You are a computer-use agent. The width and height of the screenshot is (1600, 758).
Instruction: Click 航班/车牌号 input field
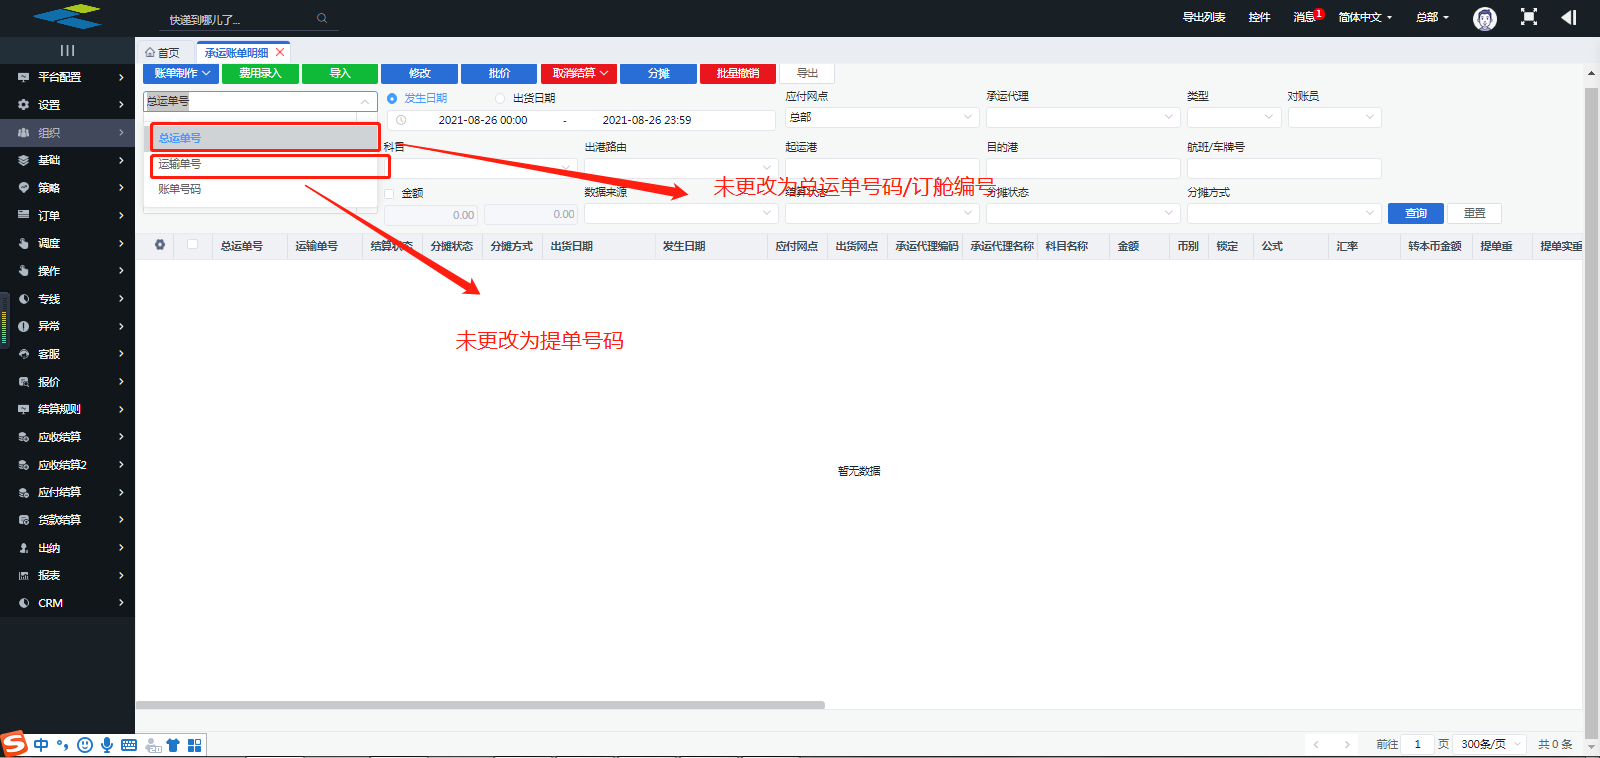(x=1284, y=168)
